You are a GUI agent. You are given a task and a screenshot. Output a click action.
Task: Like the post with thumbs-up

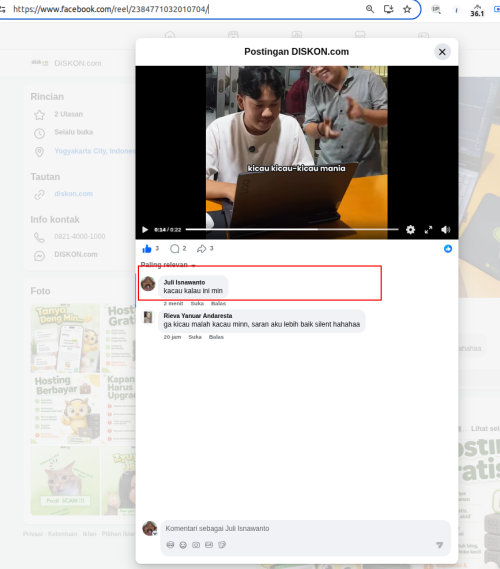point(147,249)
